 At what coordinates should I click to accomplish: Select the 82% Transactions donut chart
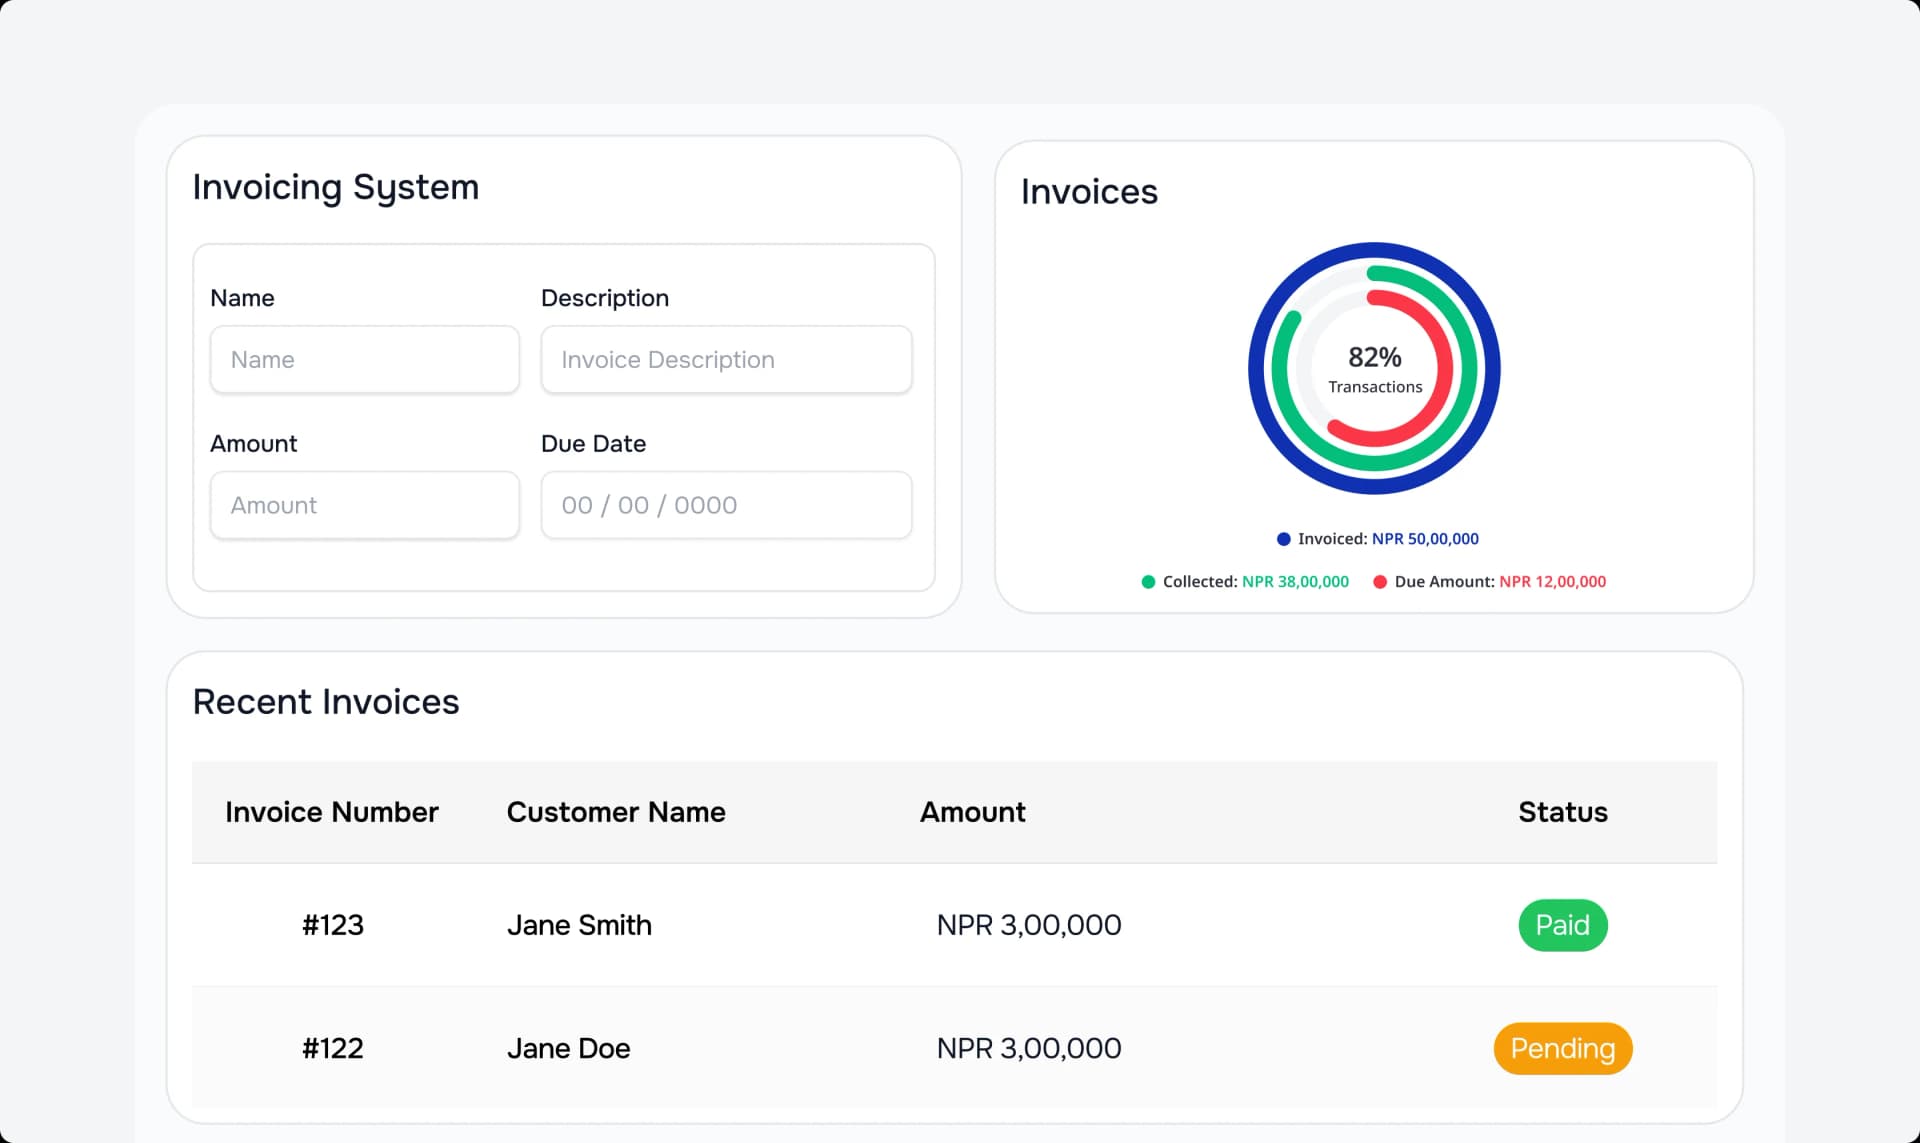1374,369
